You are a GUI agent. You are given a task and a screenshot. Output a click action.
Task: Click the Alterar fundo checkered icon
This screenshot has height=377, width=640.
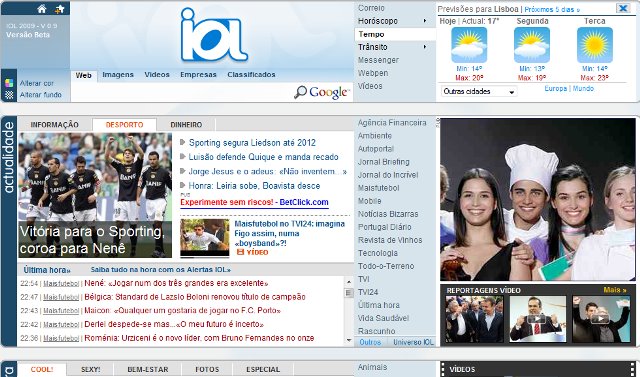click(x=9, y=95)
